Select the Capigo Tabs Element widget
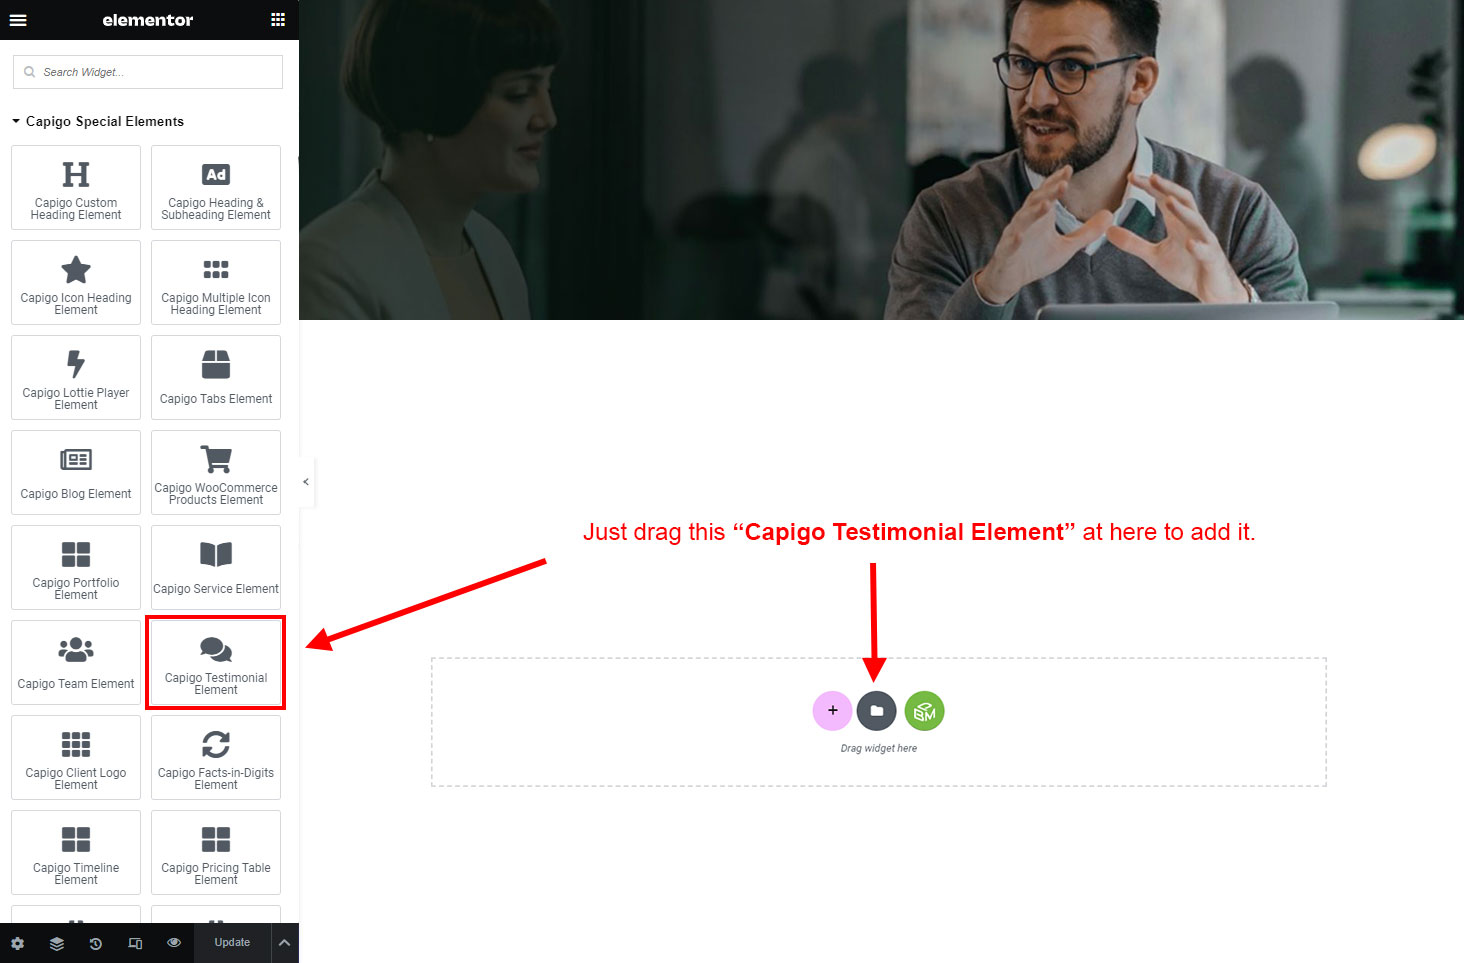 [216, 378]
